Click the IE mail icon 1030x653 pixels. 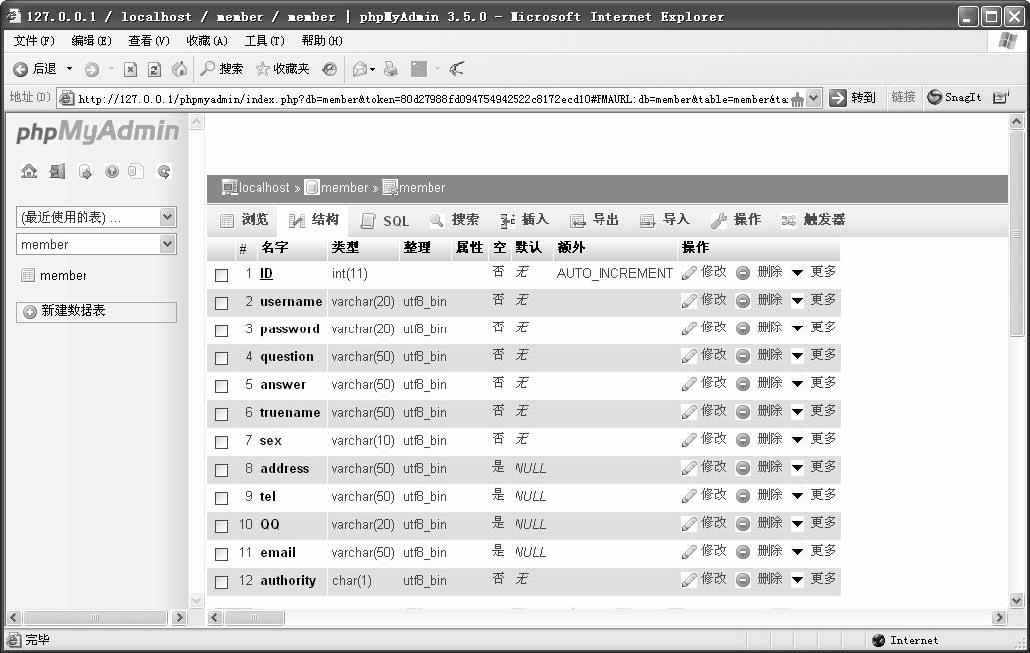click(x=360, y=69)
